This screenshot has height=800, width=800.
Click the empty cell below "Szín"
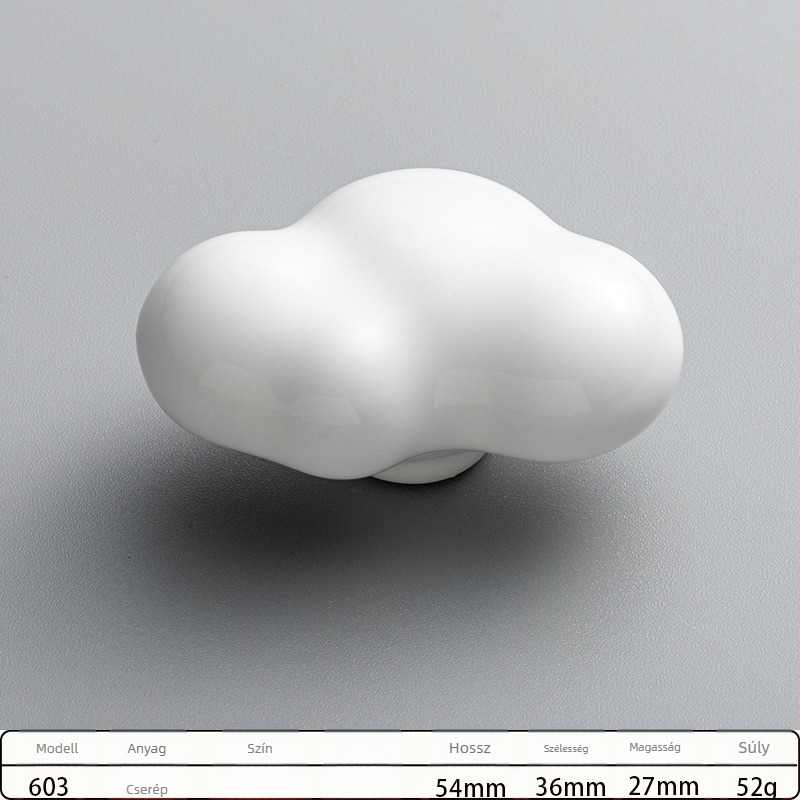coord(259,787)
